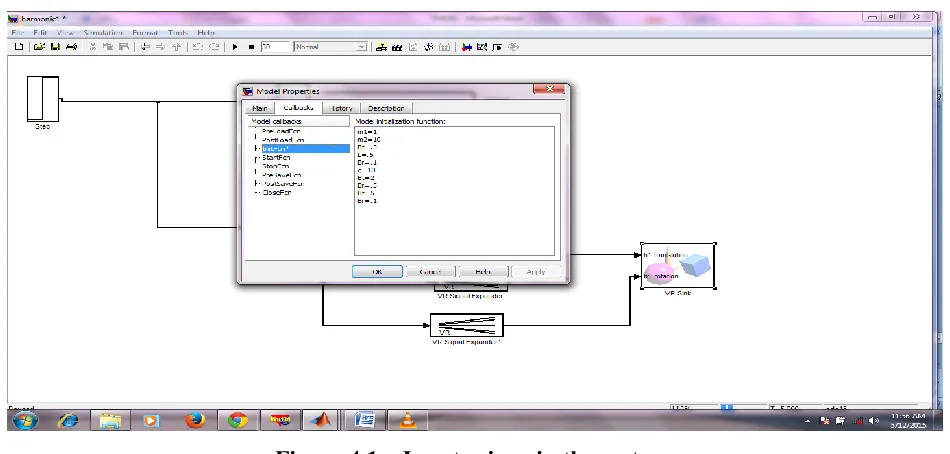The image size is (950, 454).
Task: Click the Help button in the dialog
Action: click(483, 272)
